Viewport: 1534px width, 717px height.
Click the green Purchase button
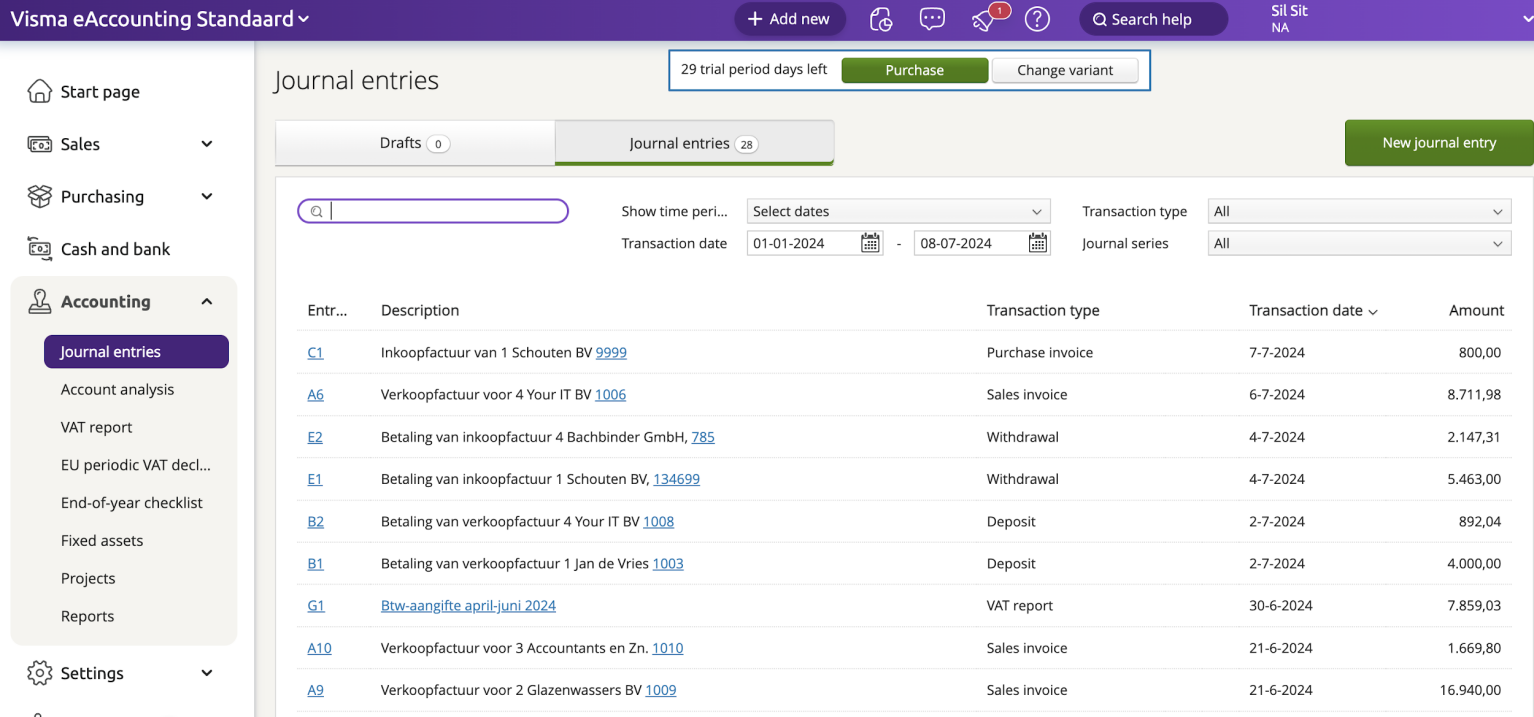[914, 70]
